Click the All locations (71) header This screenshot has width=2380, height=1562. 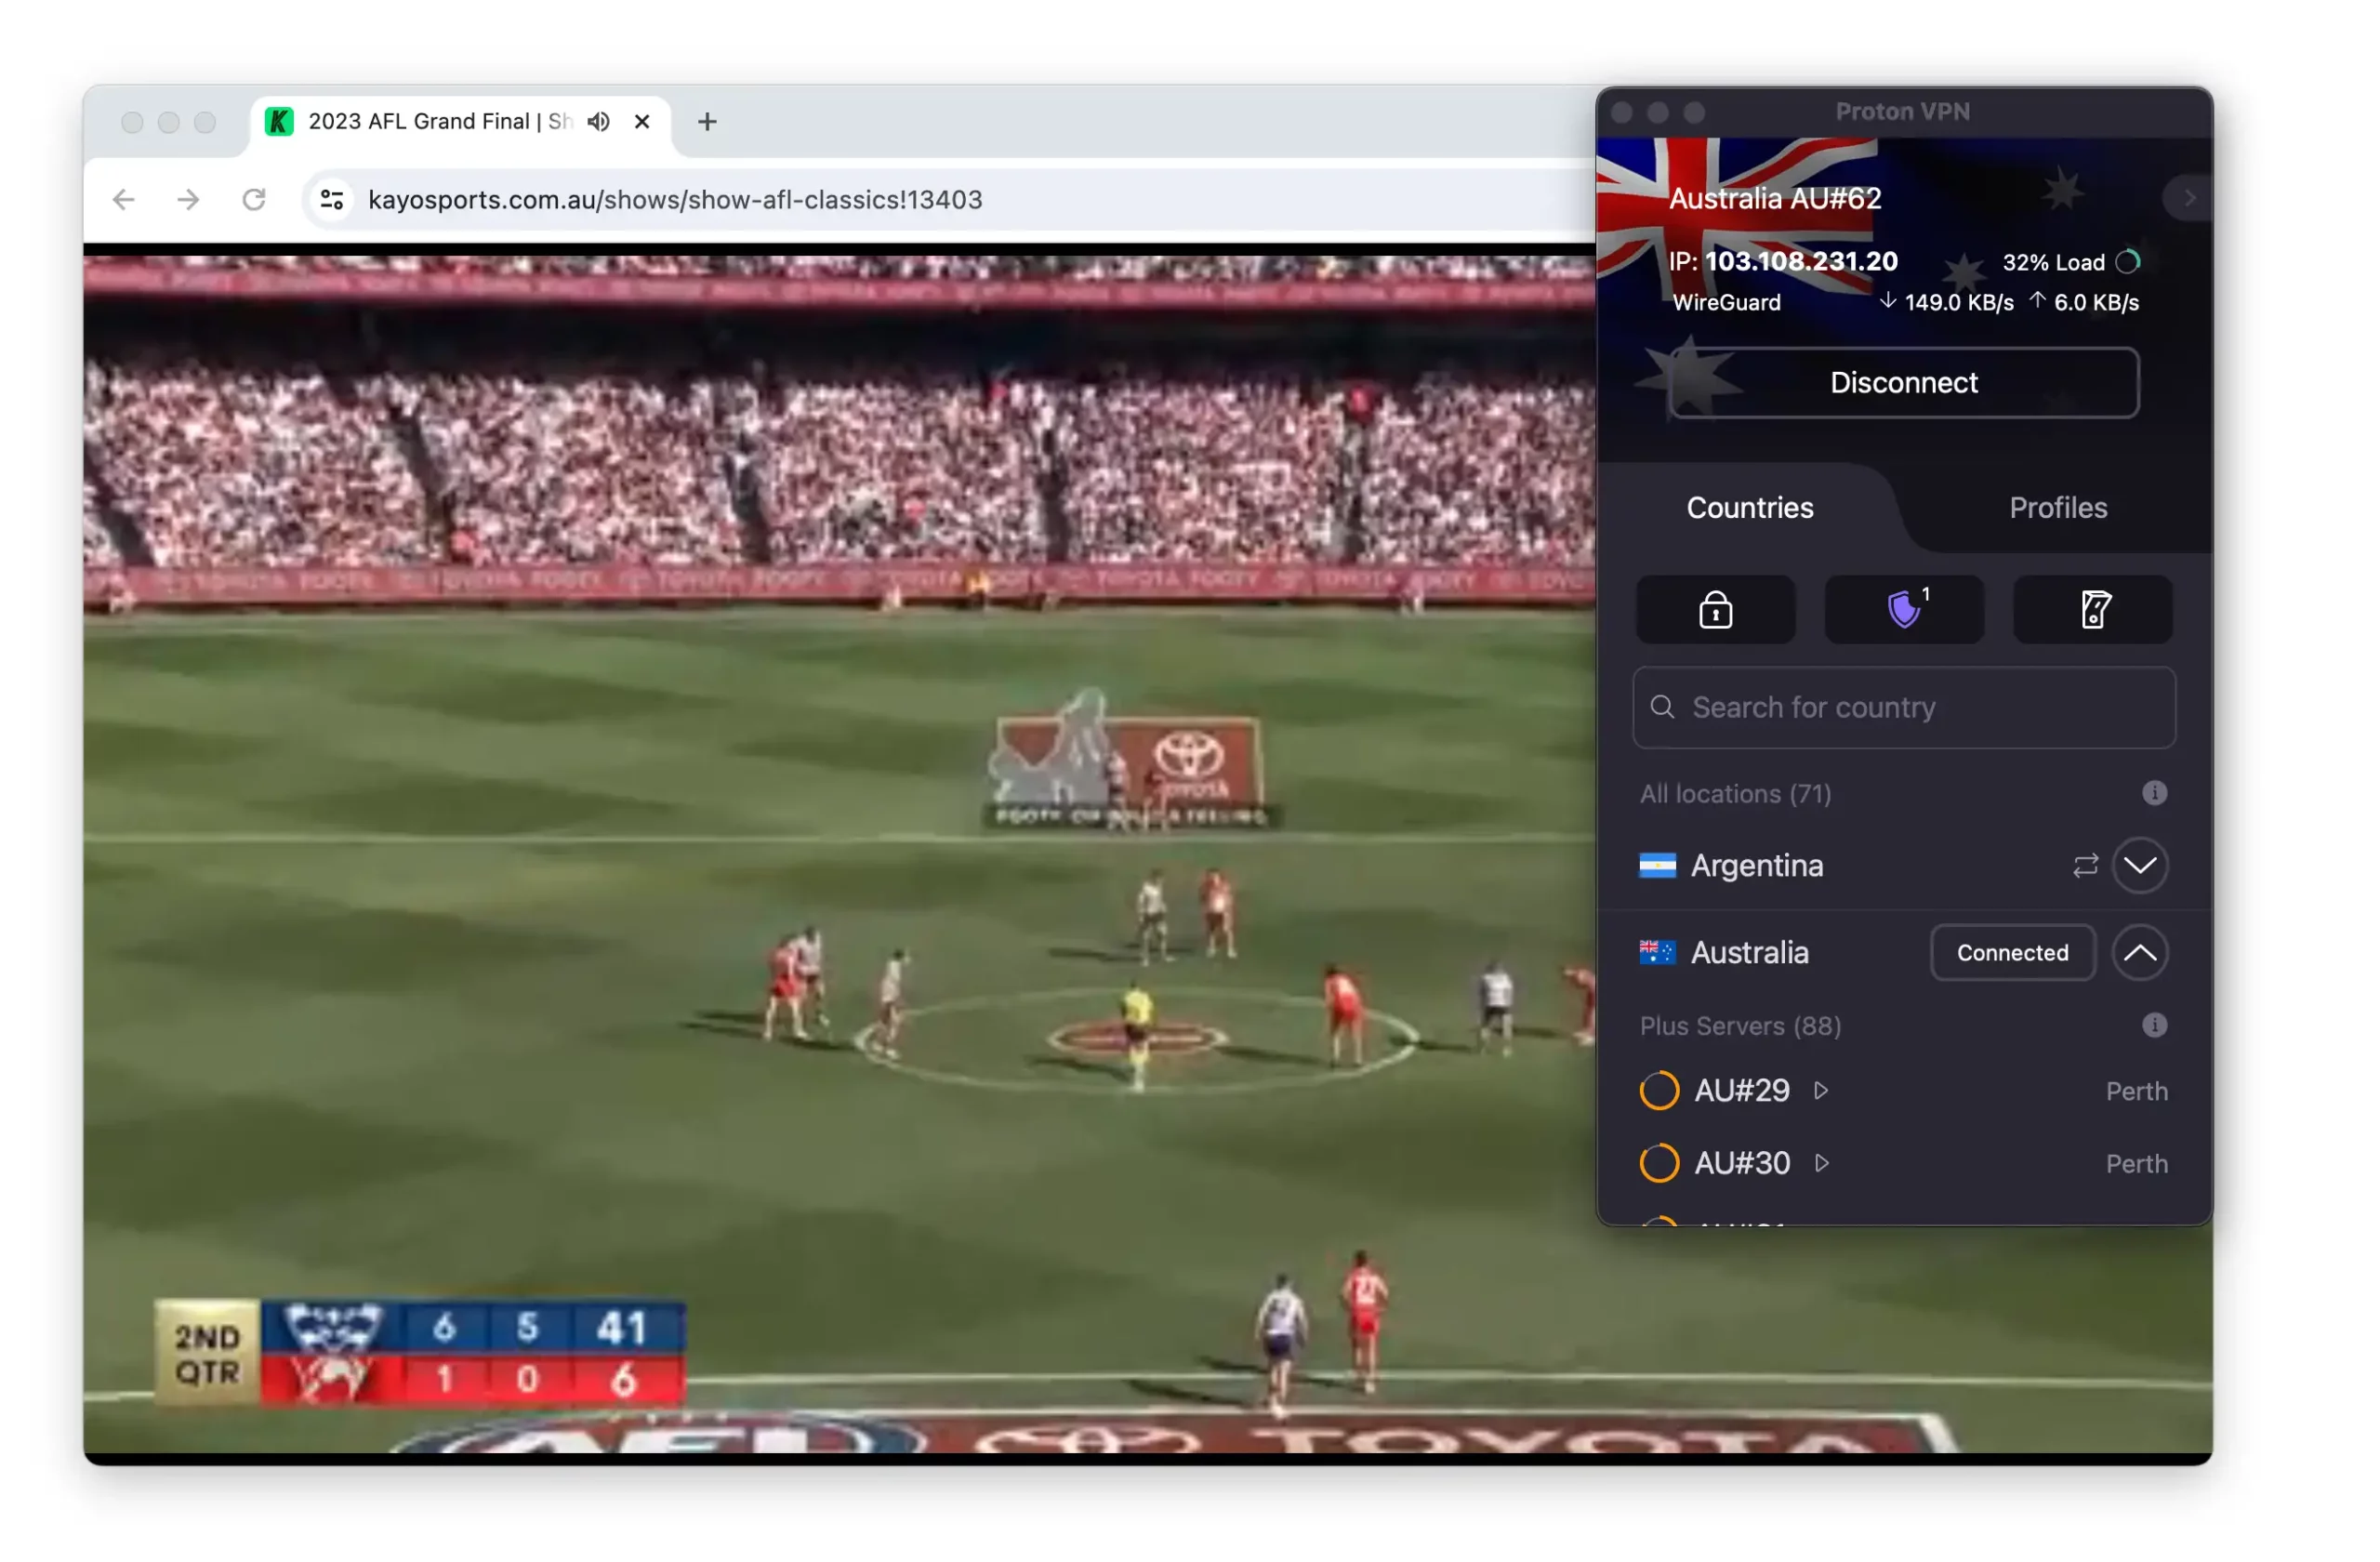point(1735,794)
